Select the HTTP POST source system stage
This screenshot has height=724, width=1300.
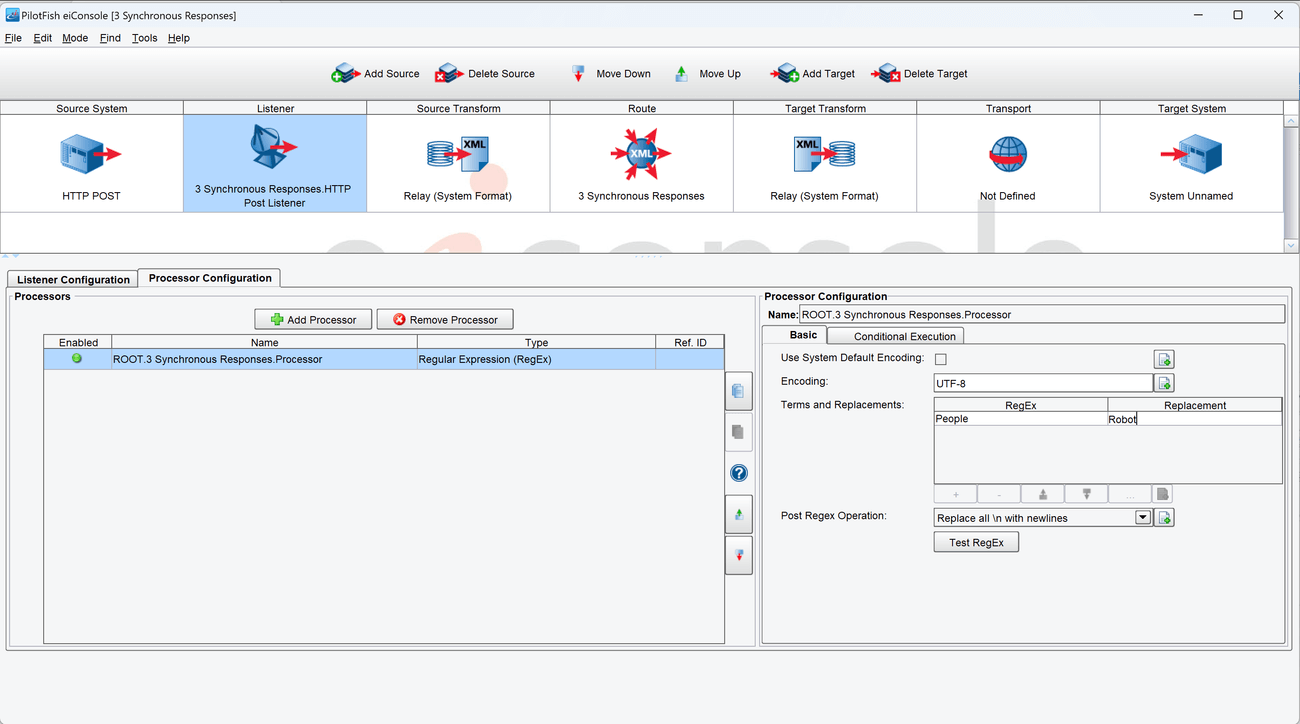click(x=91, y=164)
